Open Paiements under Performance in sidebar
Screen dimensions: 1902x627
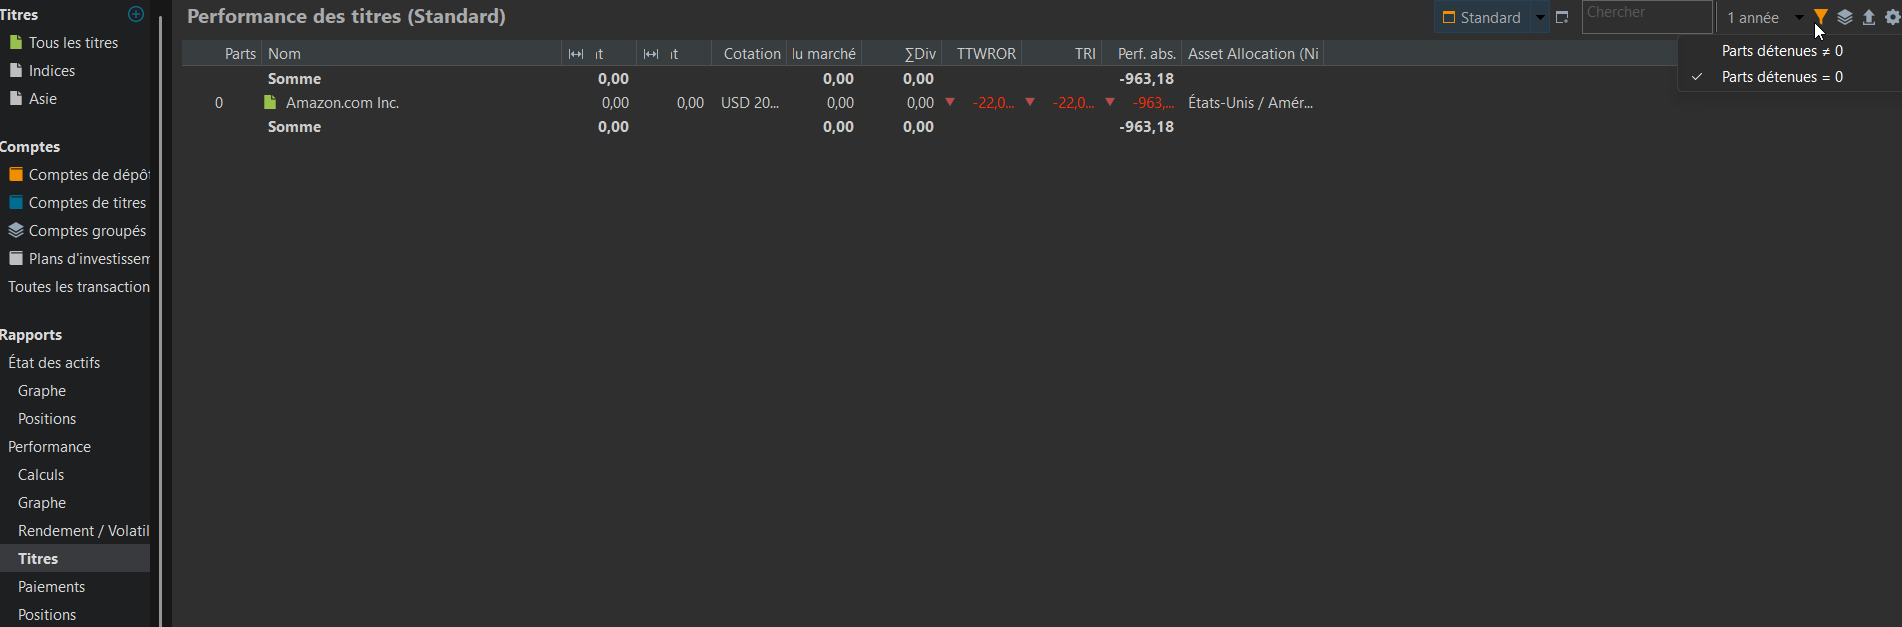coord(51,587)
